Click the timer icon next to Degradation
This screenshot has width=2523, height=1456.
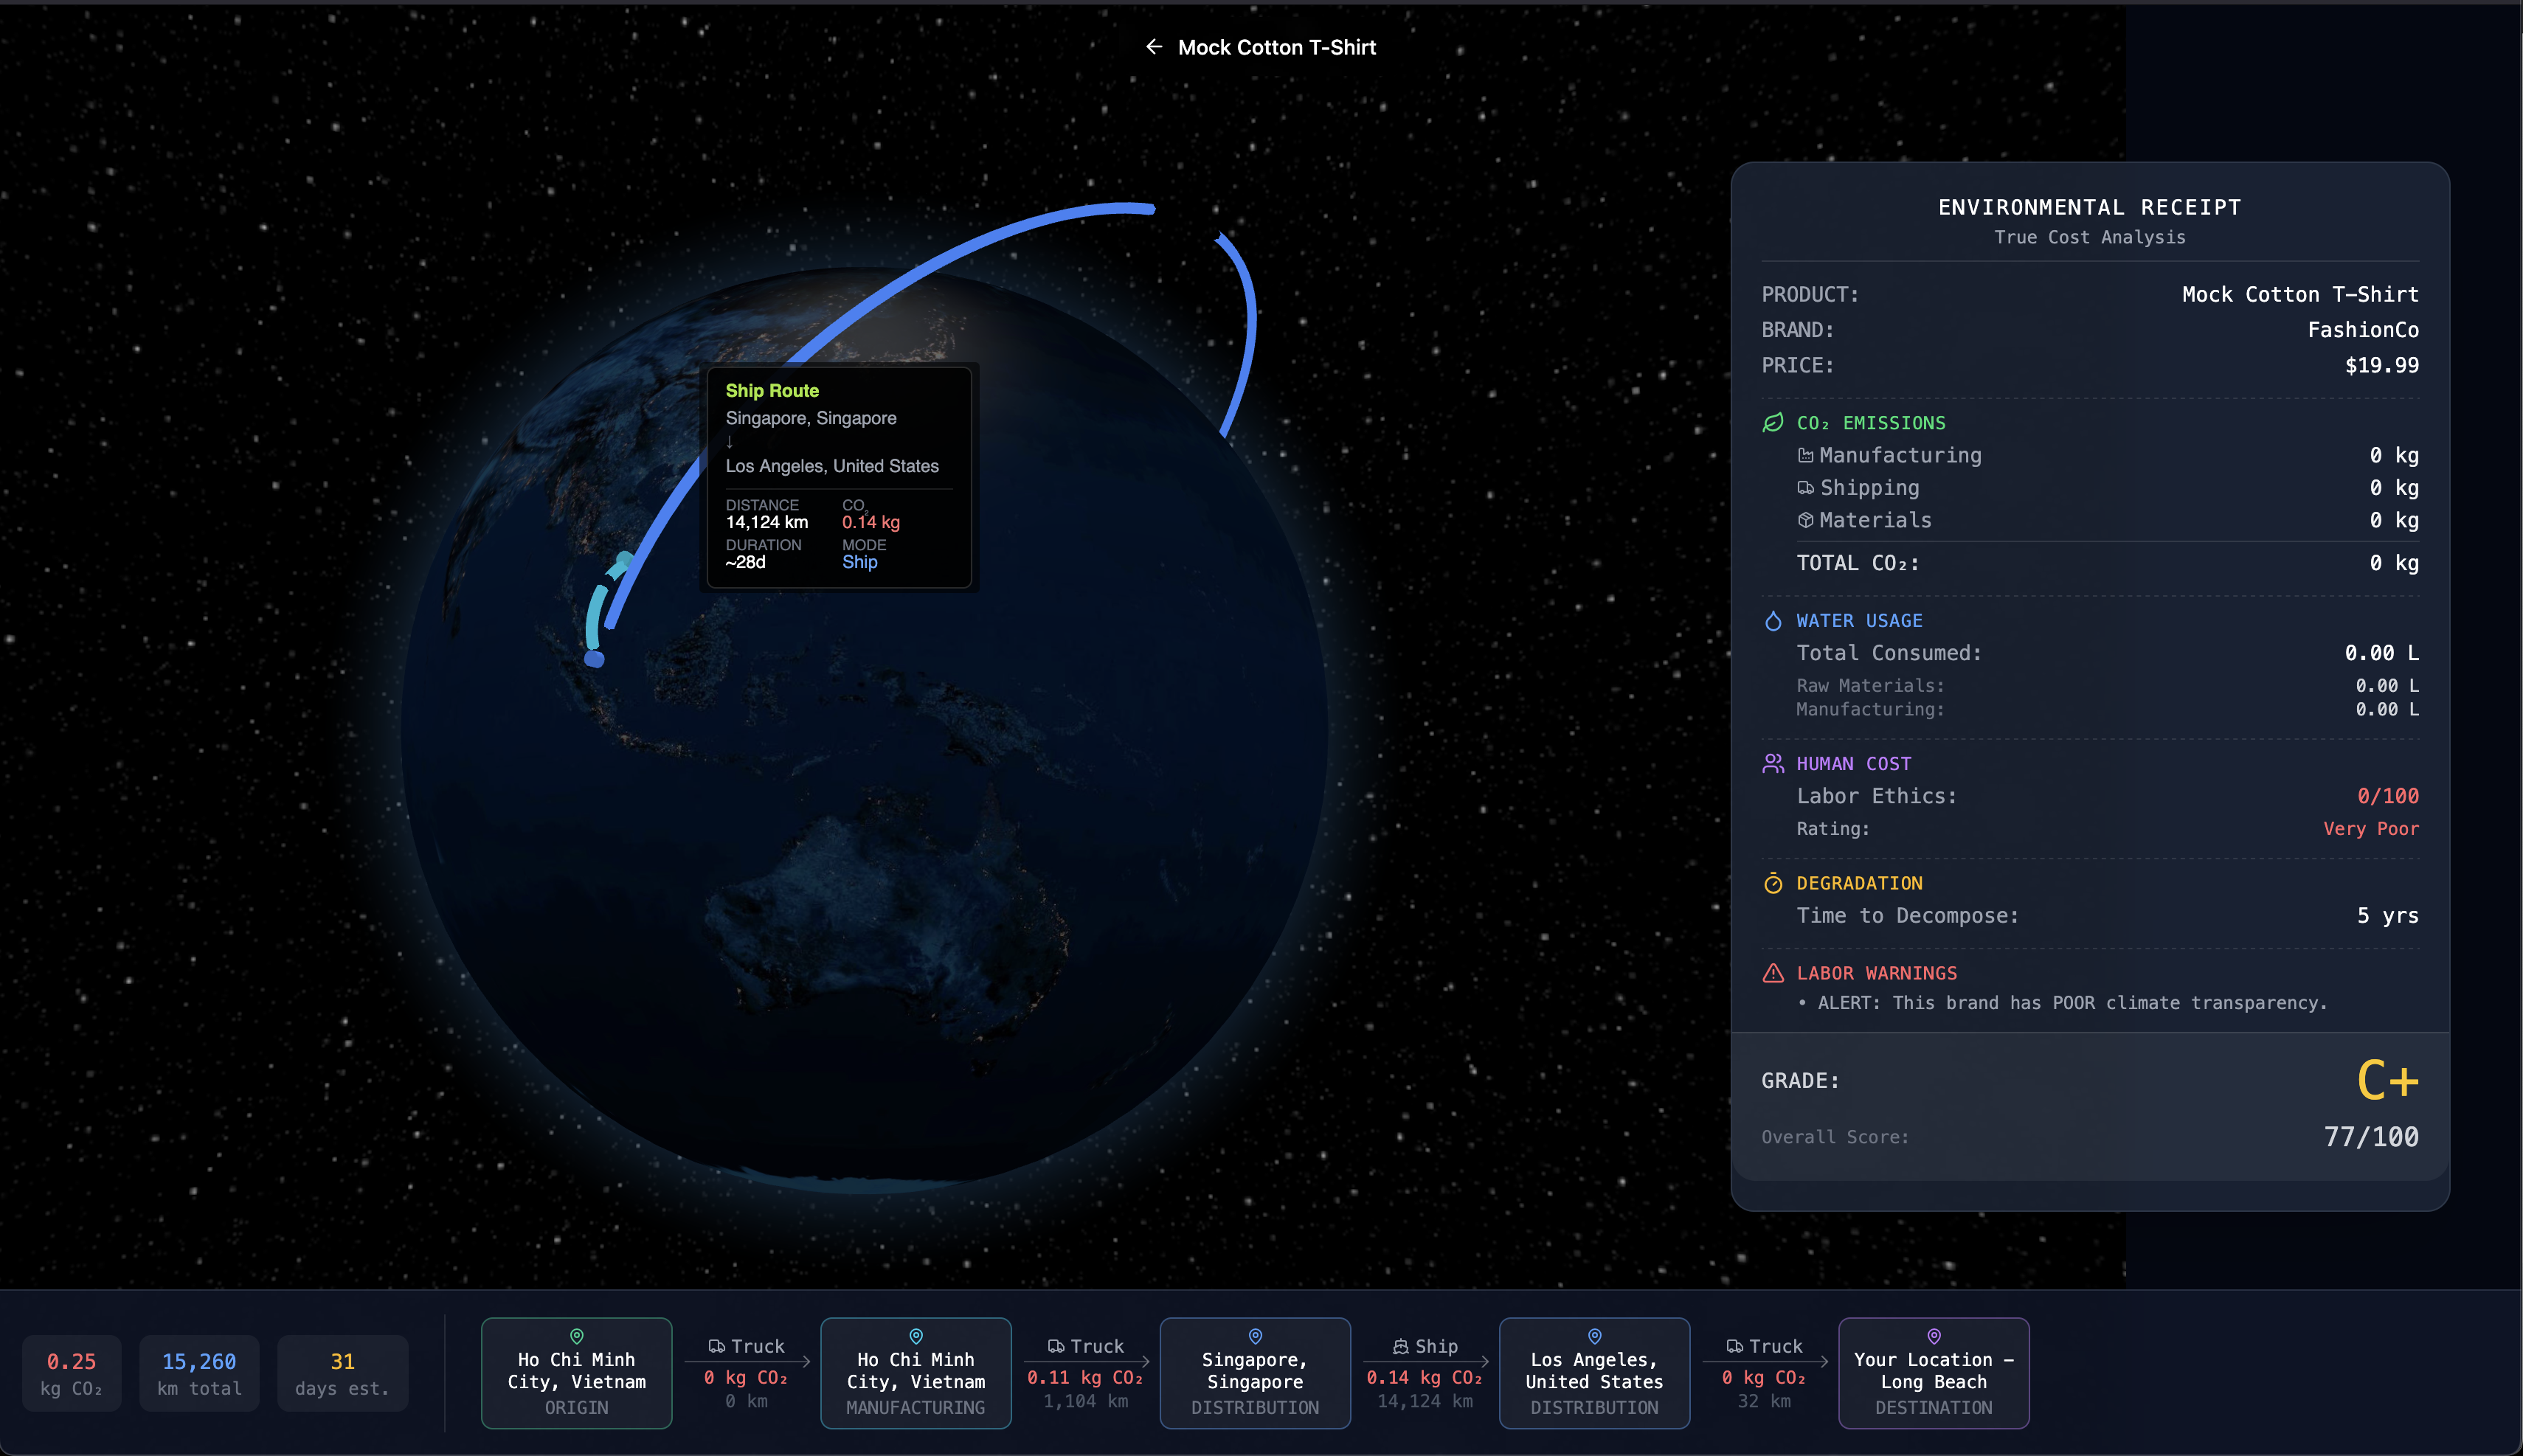tap(1773, 883)
